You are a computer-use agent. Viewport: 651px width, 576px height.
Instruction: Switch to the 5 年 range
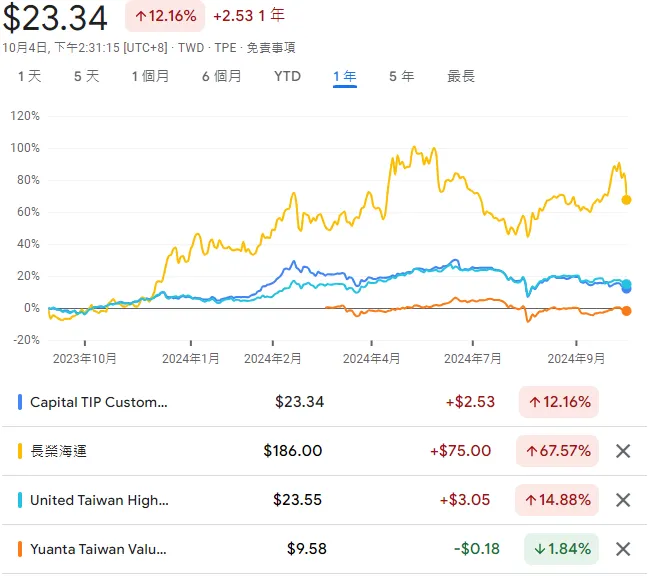click(401, 76)
